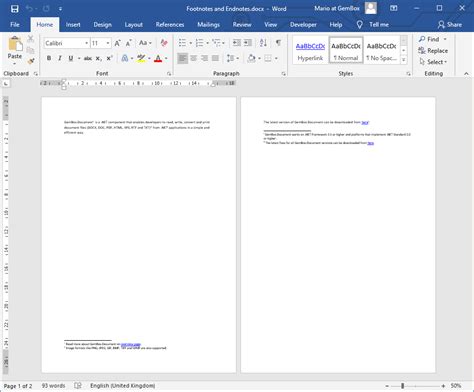
Task: Switch to the References tab
Action: [170, 25]
